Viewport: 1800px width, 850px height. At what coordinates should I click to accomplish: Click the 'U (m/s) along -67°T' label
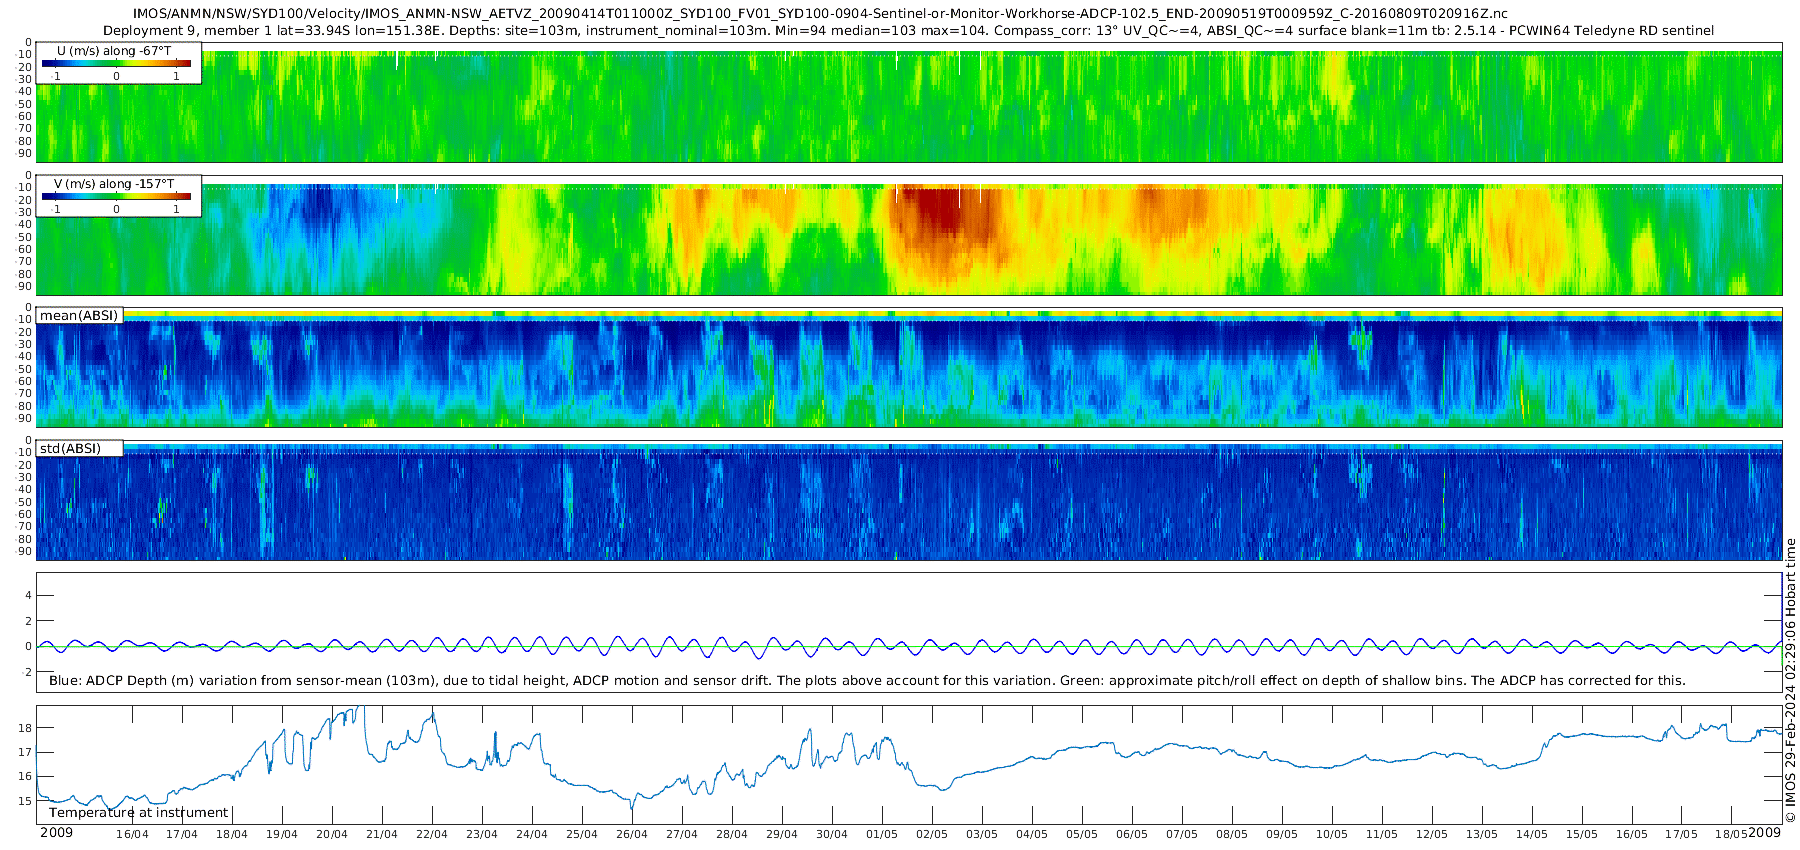(114, 50)
